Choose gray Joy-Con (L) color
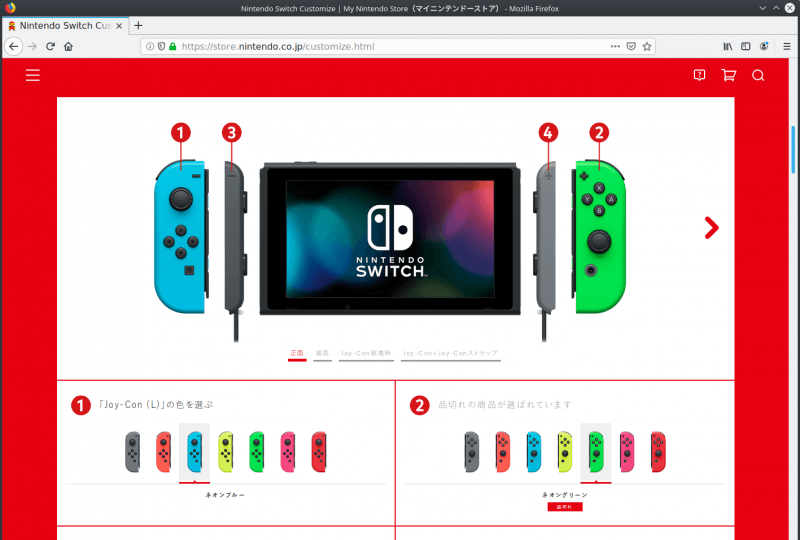This screenshot has height=540, width=800. (x=133, y=452)
